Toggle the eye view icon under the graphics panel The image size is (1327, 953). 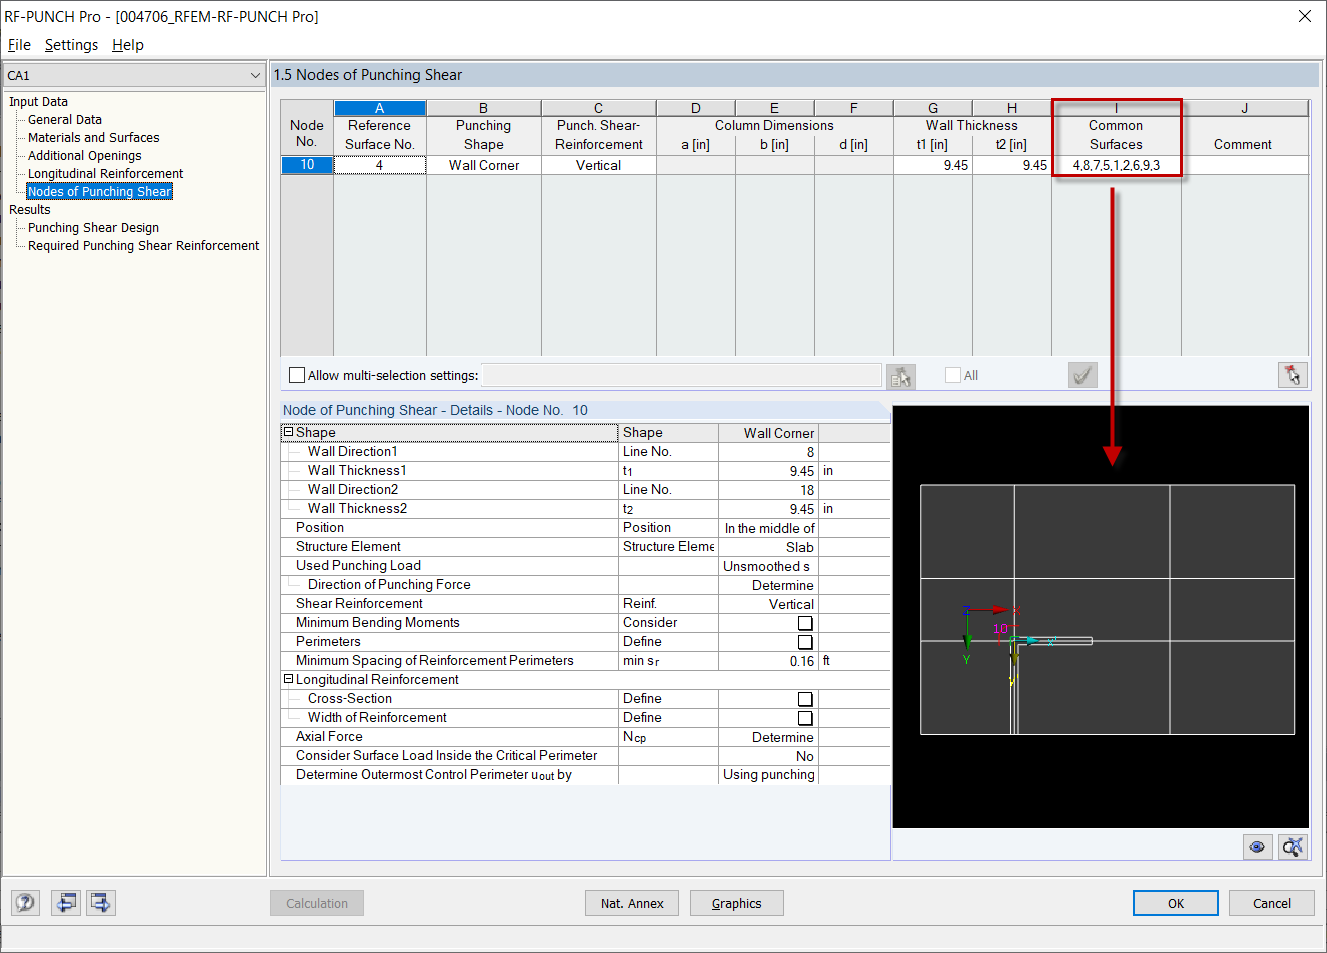(x=1257, y=846)
